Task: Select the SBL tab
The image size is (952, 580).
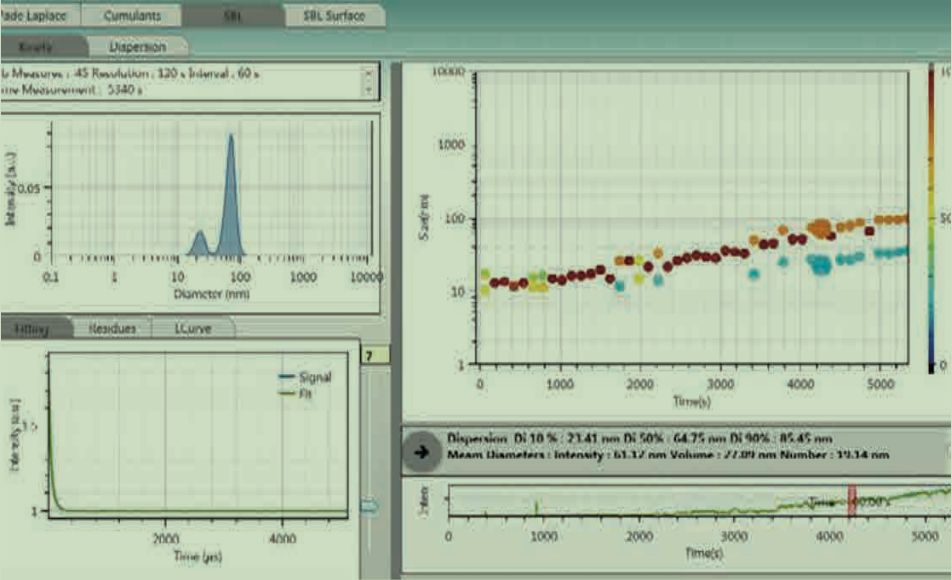Action: pyautogui.click(x=232, y=16)
